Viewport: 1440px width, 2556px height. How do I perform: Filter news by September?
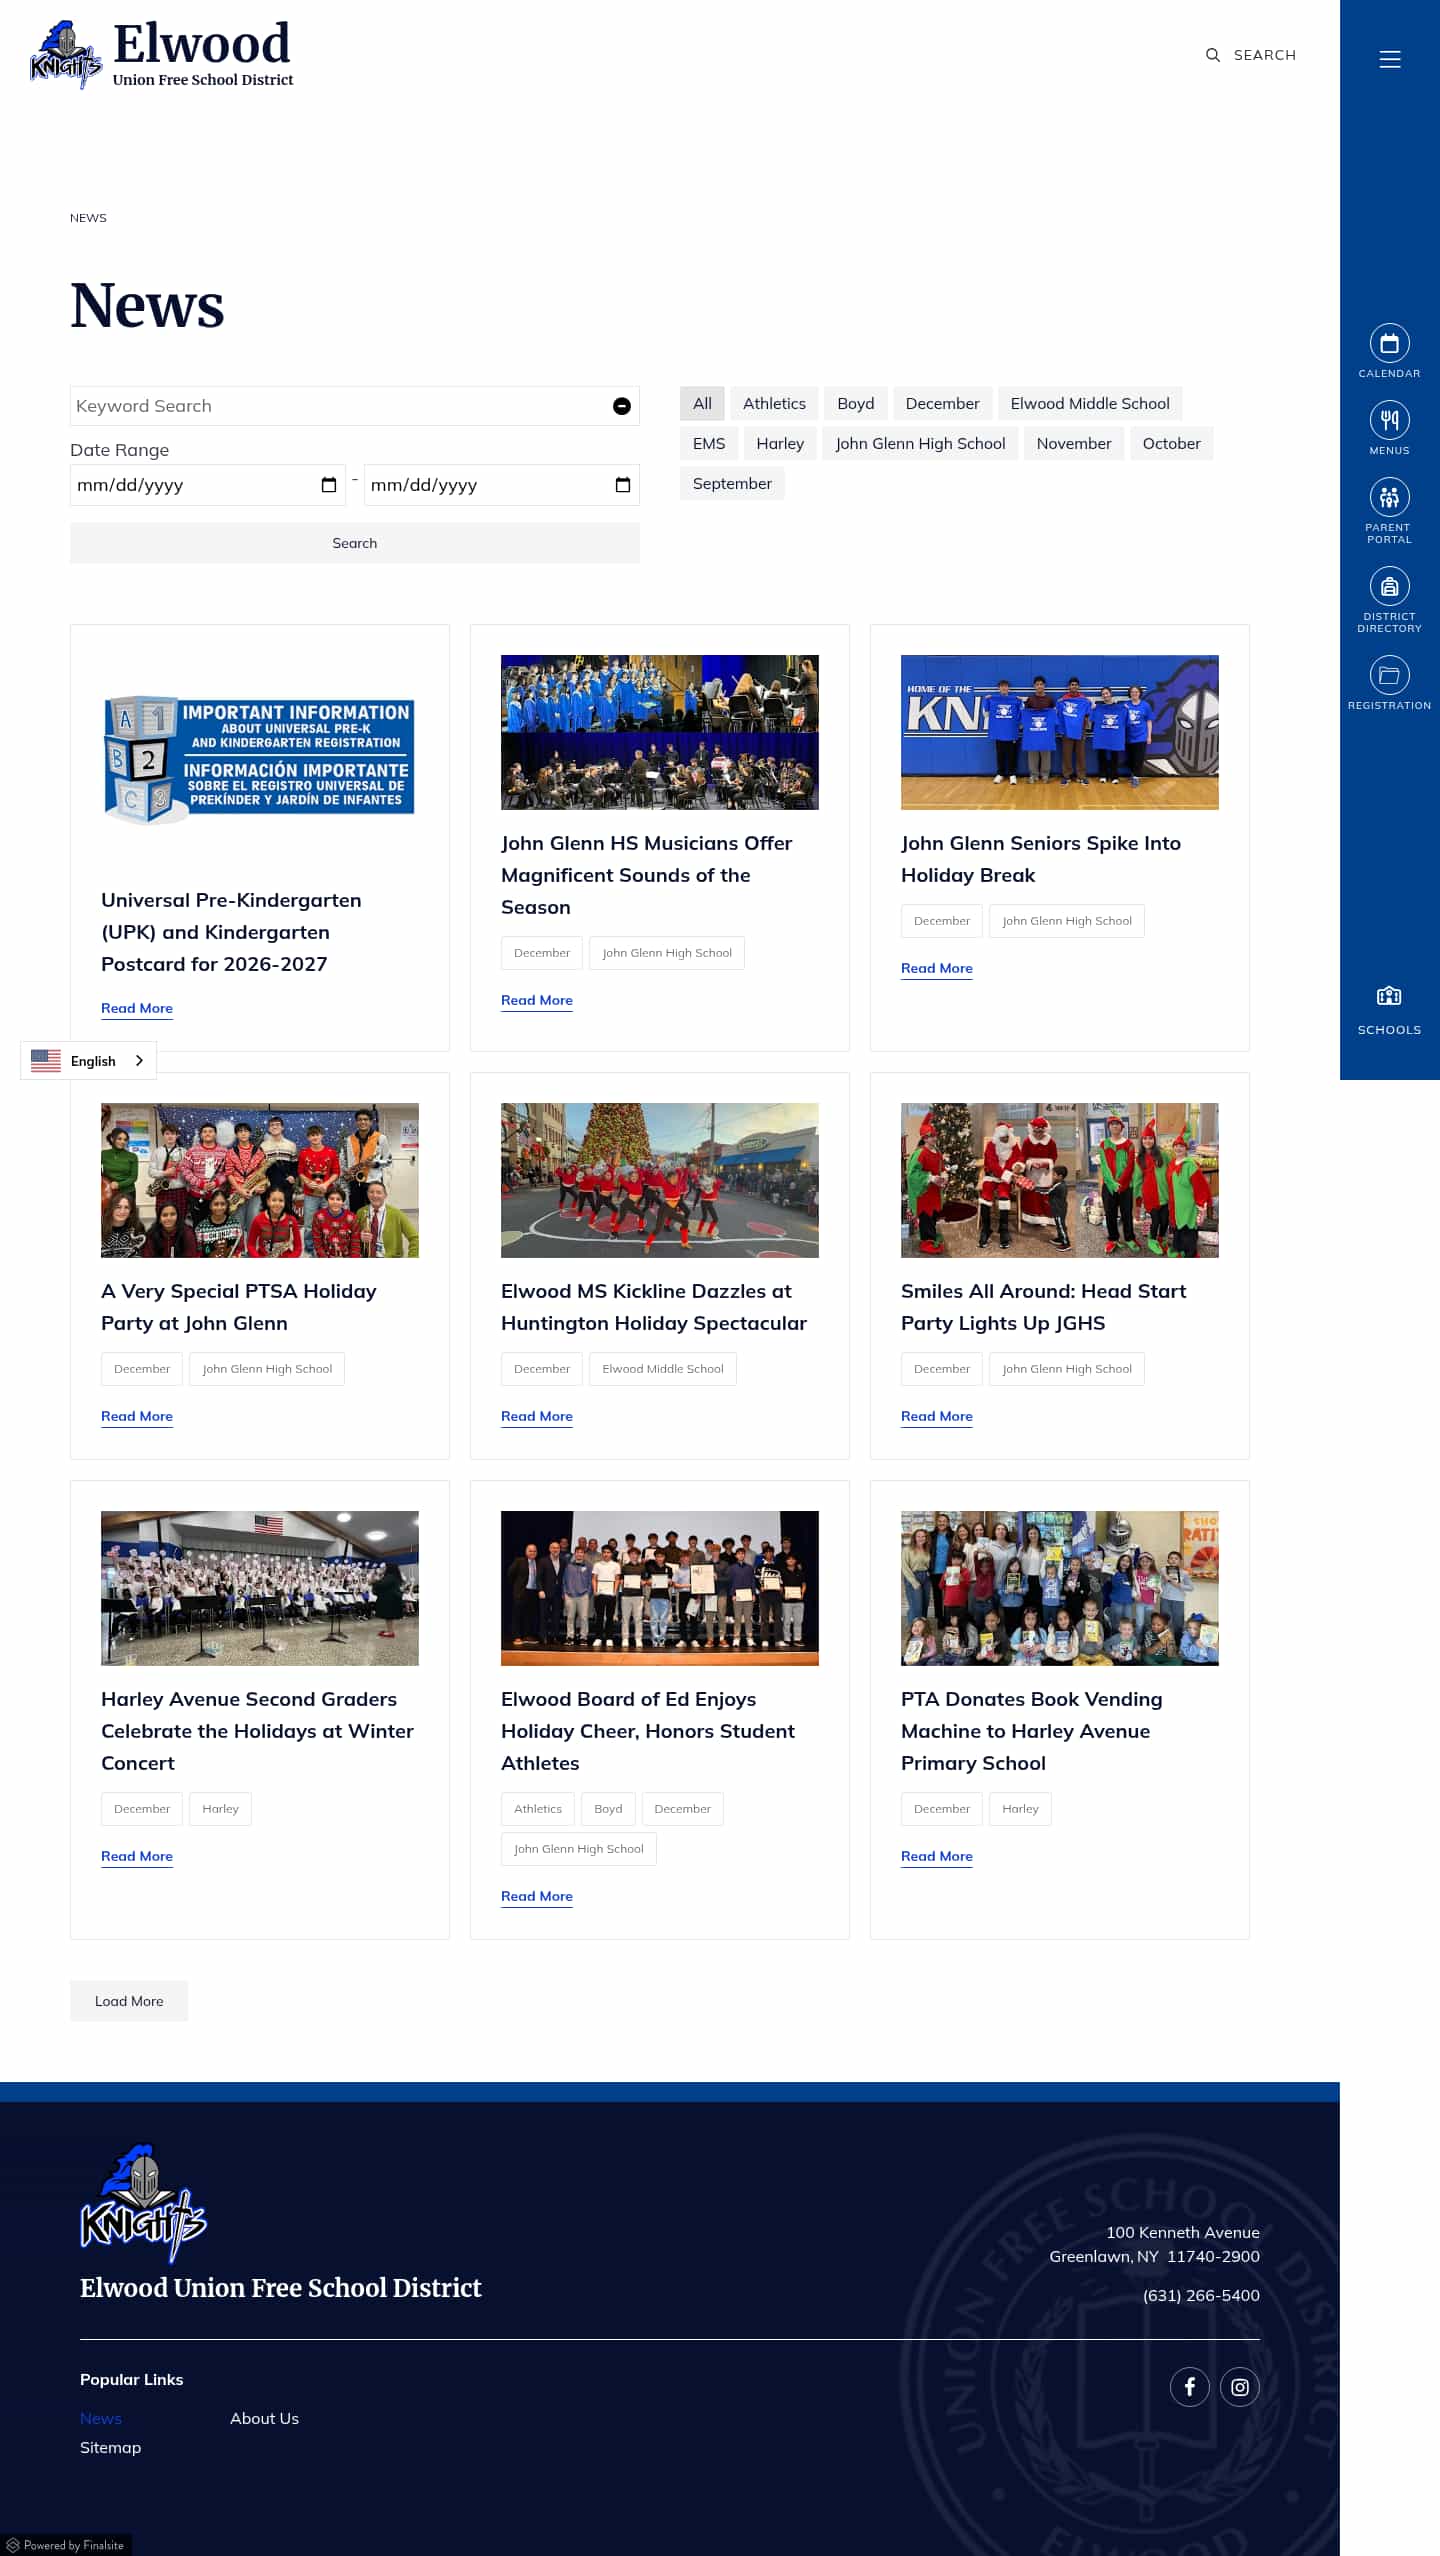tap(732, 483)
